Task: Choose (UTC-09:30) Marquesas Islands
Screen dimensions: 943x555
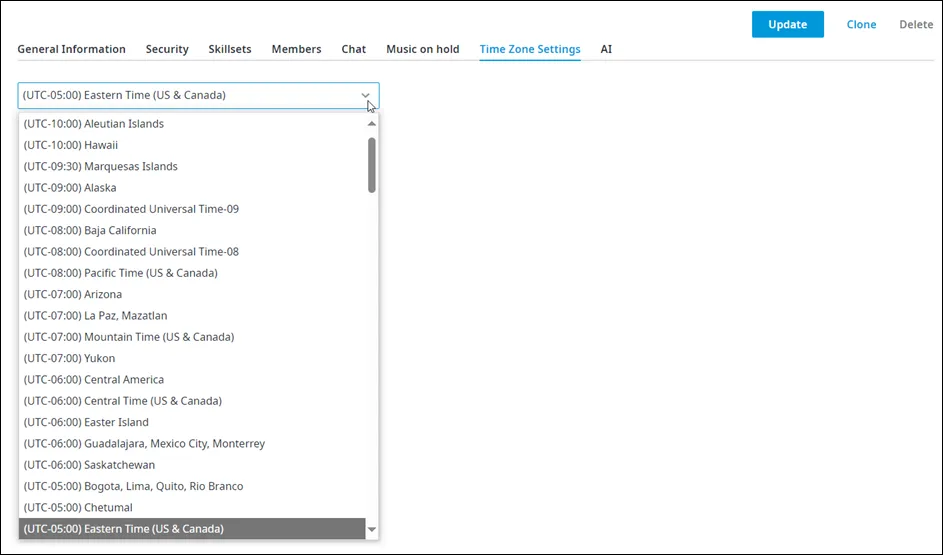Action: click(x=192, y=167)
